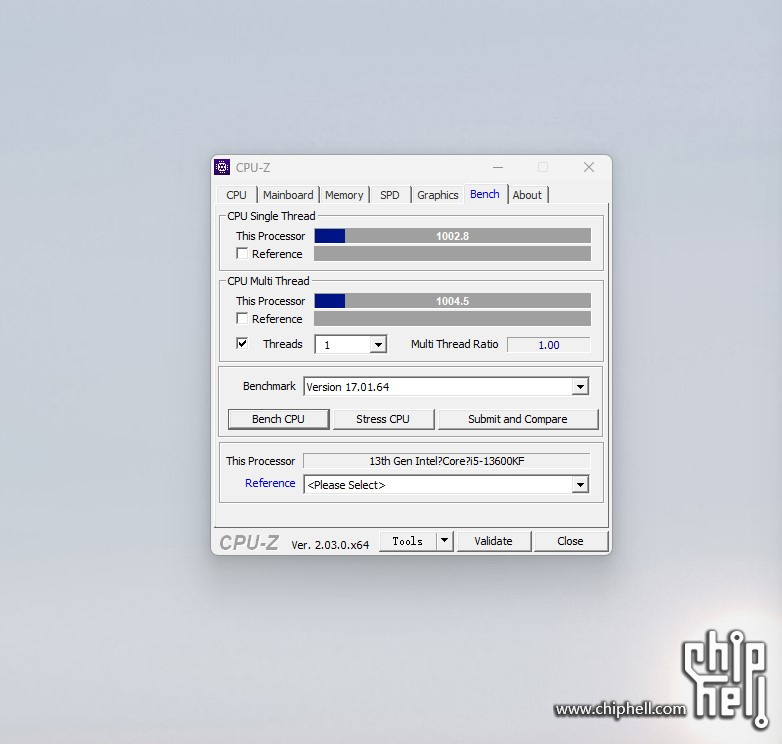
Task: Start the Bench CPU test
Action: click(278, 419)
